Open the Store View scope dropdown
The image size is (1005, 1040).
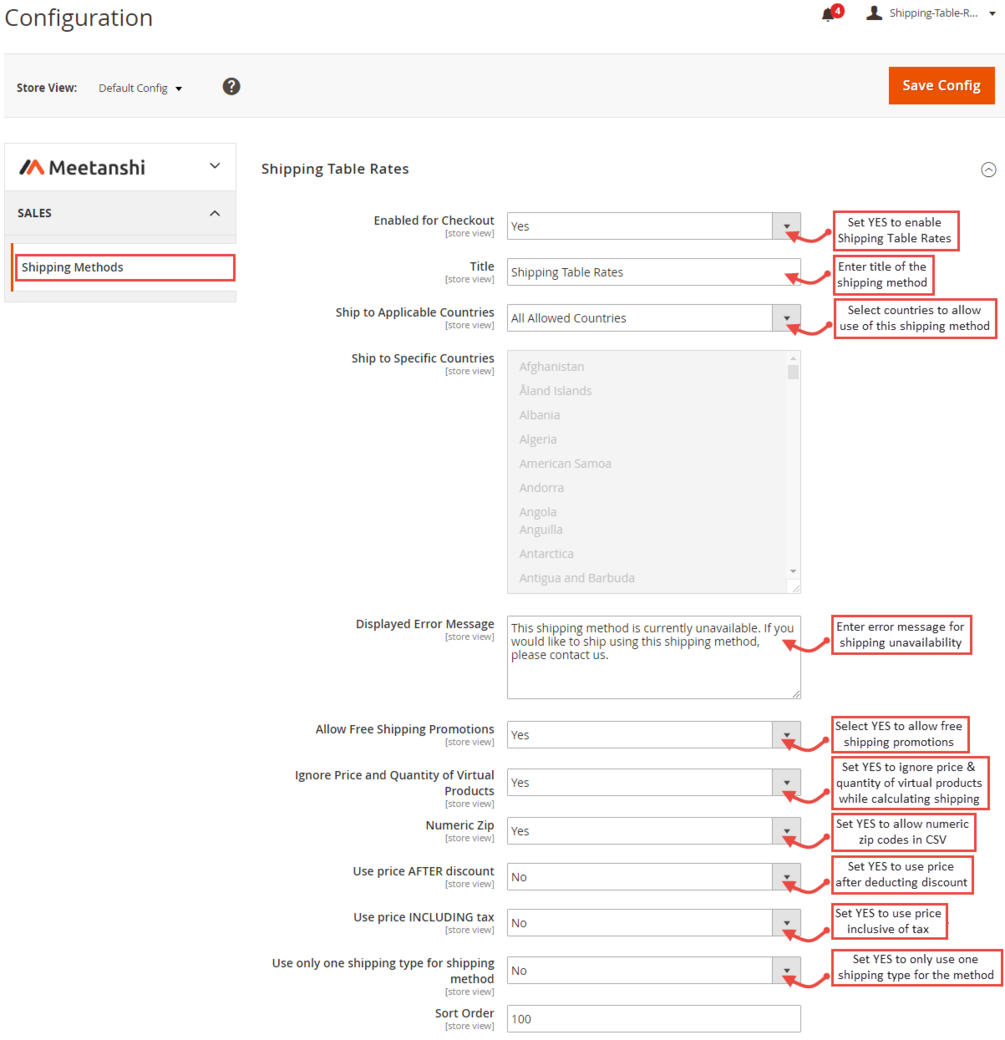click(141, 88)
